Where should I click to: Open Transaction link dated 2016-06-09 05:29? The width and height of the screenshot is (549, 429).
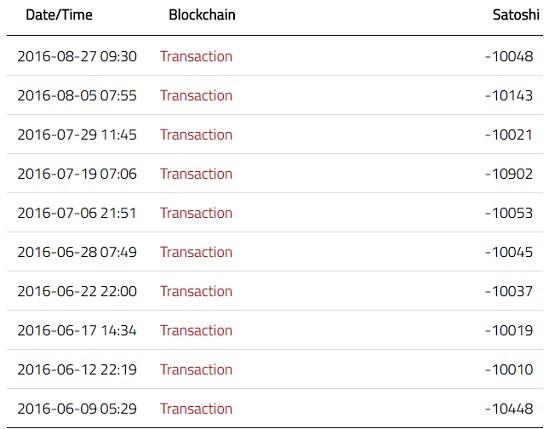pyautogui.click(x=196, y=409)
